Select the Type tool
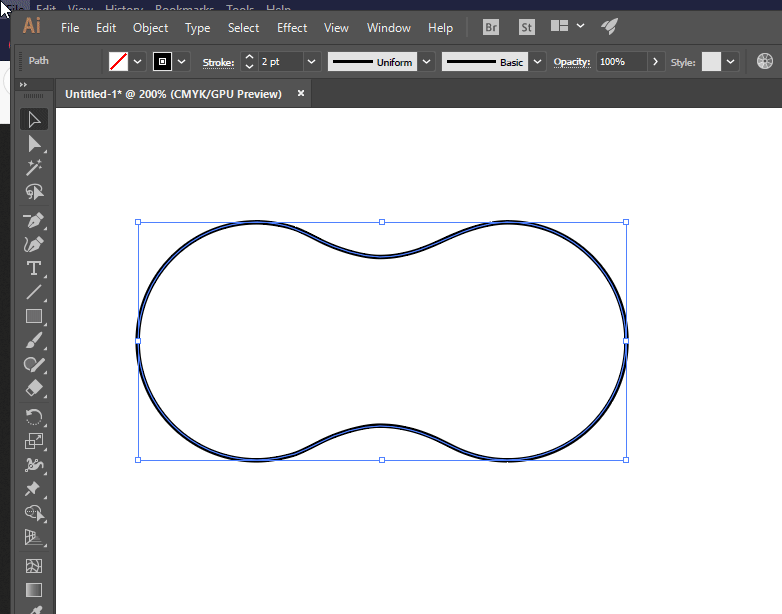This screenshot has height=614, width=782. click(x=34, y=268)
